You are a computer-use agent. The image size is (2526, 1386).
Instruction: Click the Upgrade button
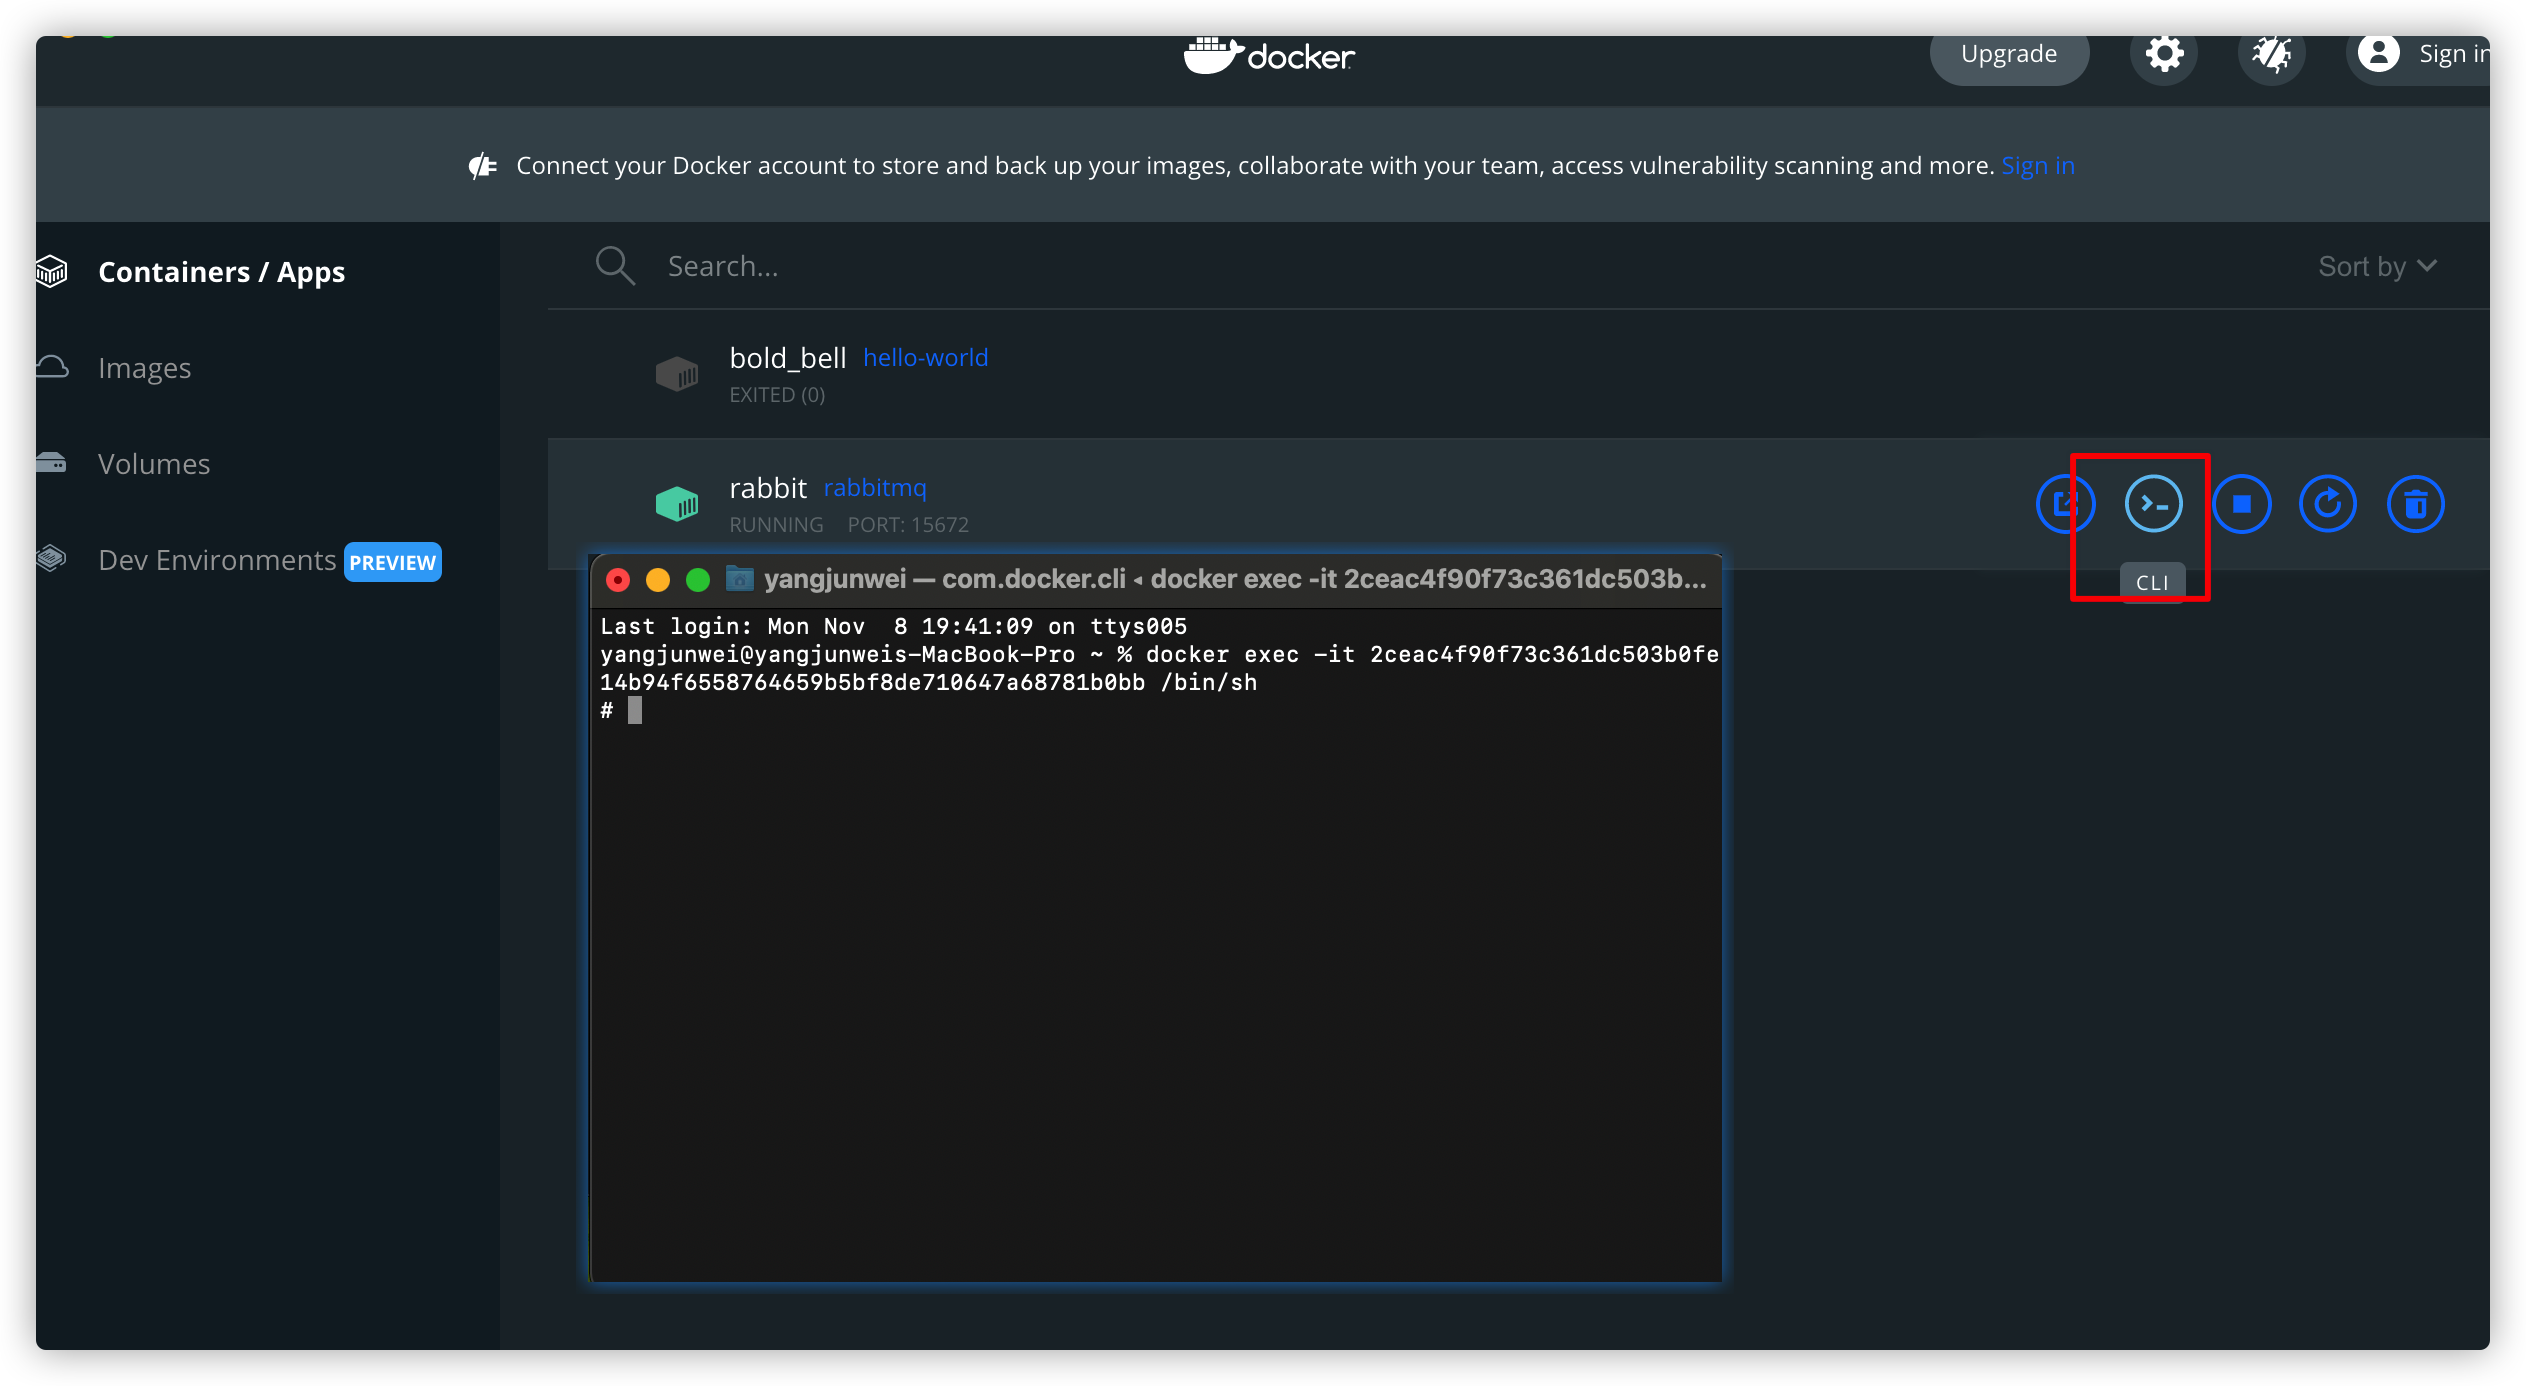2008,54
